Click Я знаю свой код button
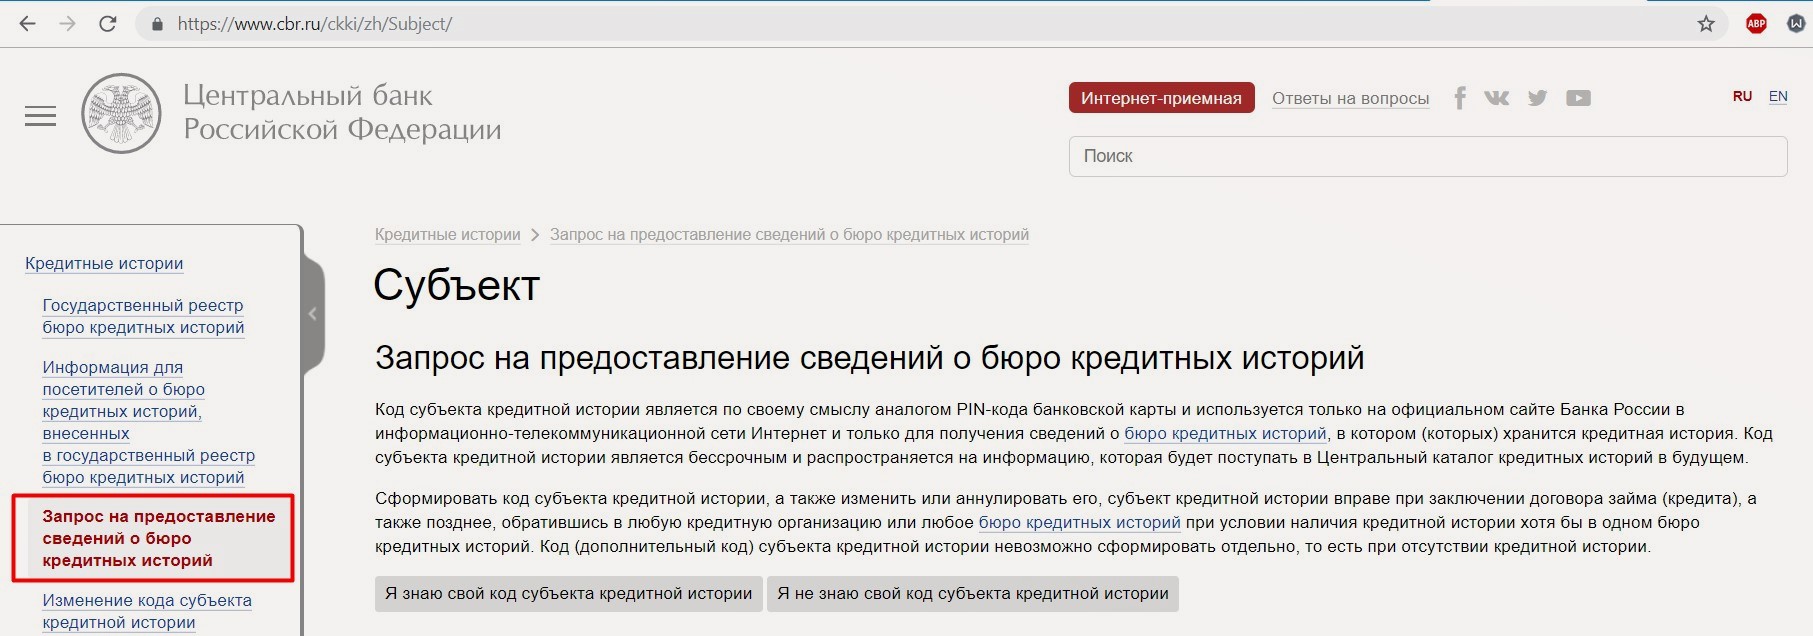1813x636 pixels. (568, 594)
